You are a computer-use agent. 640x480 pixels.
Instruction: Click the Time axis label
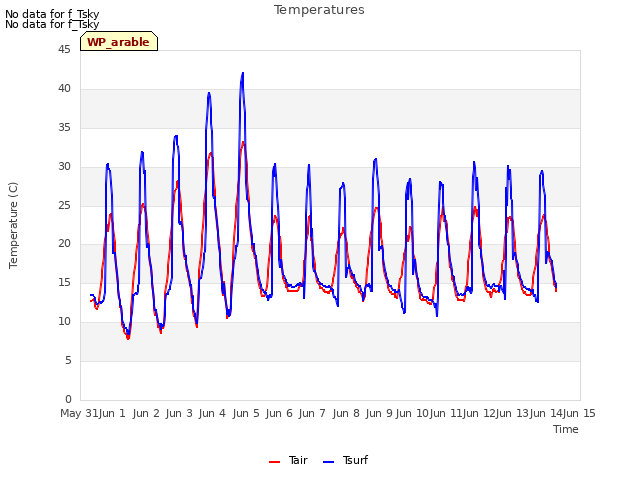[566, 429]
